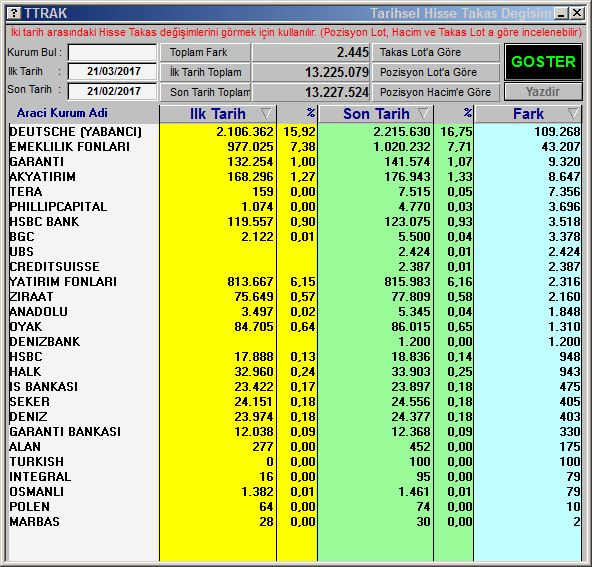The height and width of the screenshot is (567, 592).
Task: Select the TERA row
Action: [294, 192]
